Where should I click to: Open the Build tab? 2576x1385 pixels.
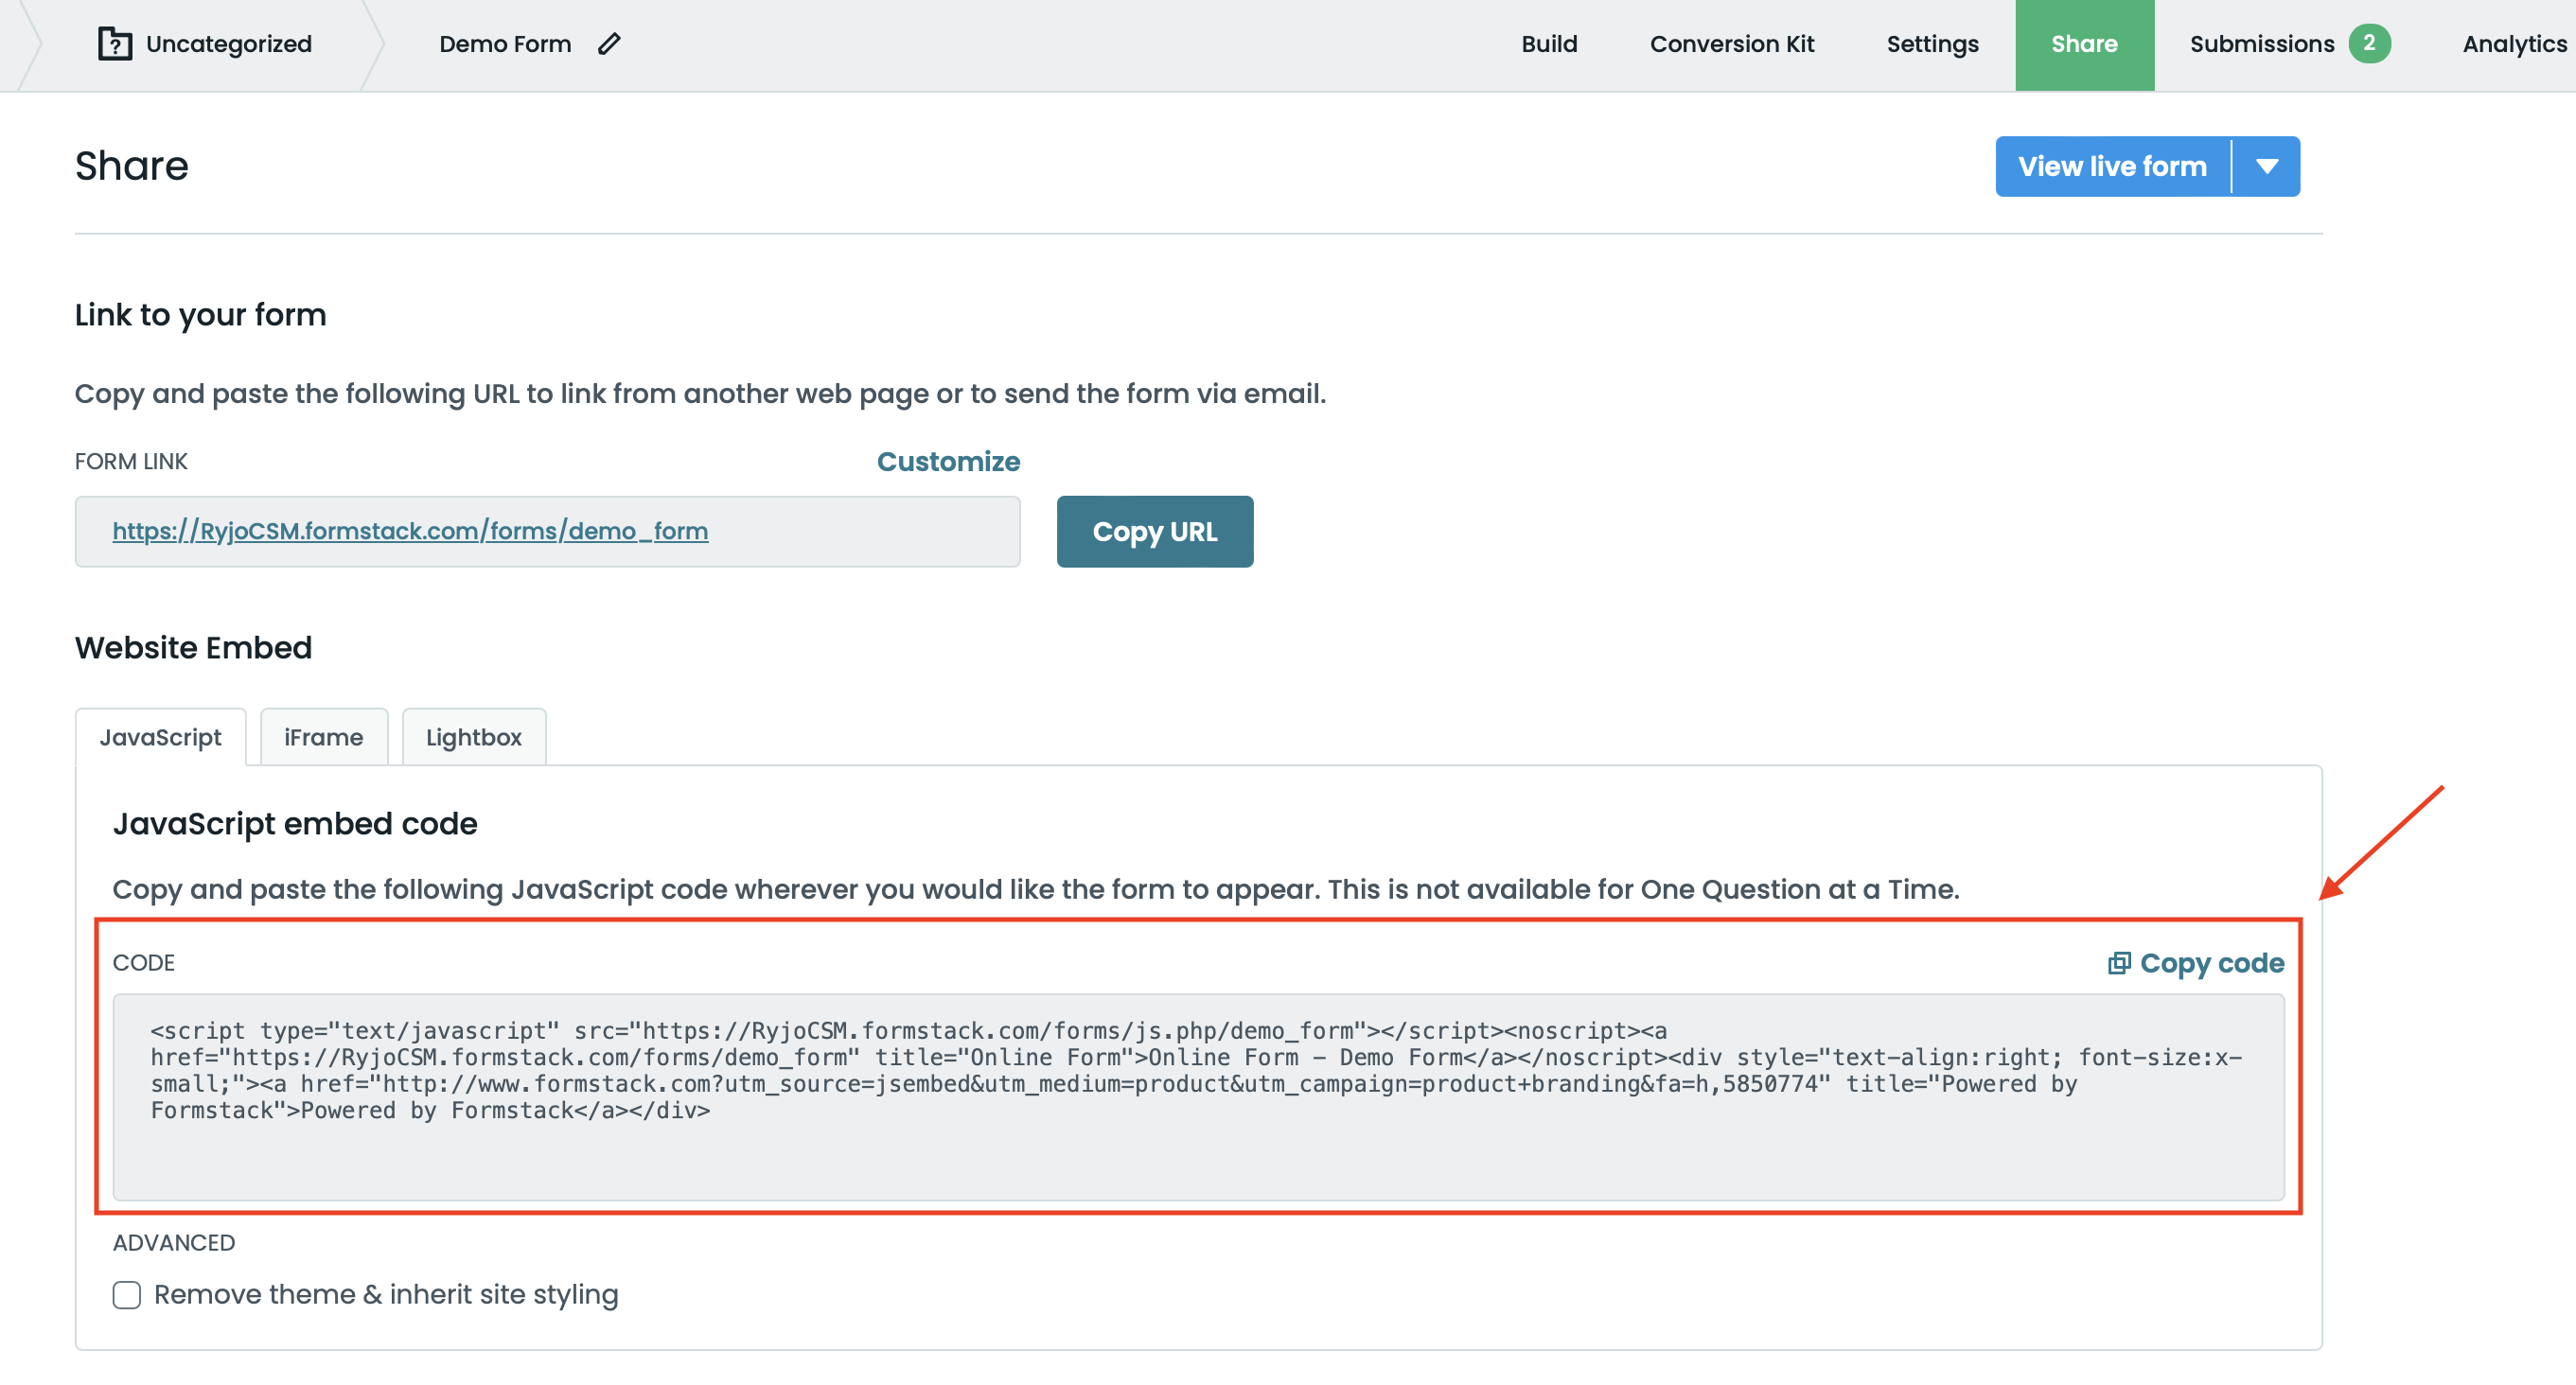point(1549,44)
